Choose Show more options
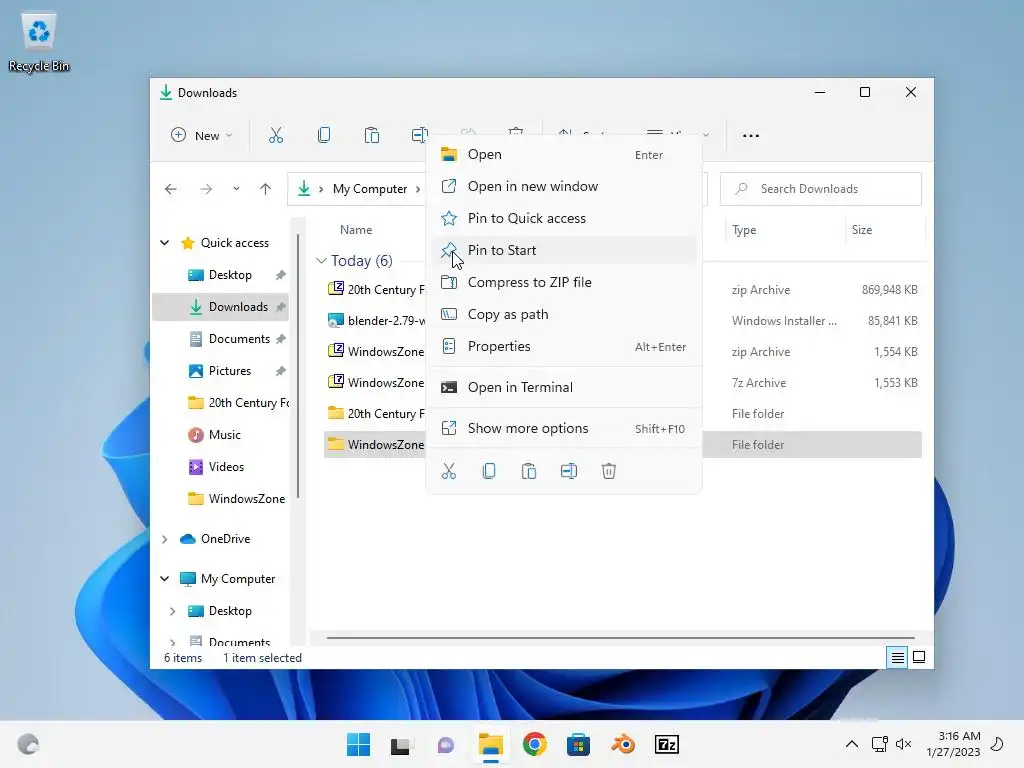 564,428
